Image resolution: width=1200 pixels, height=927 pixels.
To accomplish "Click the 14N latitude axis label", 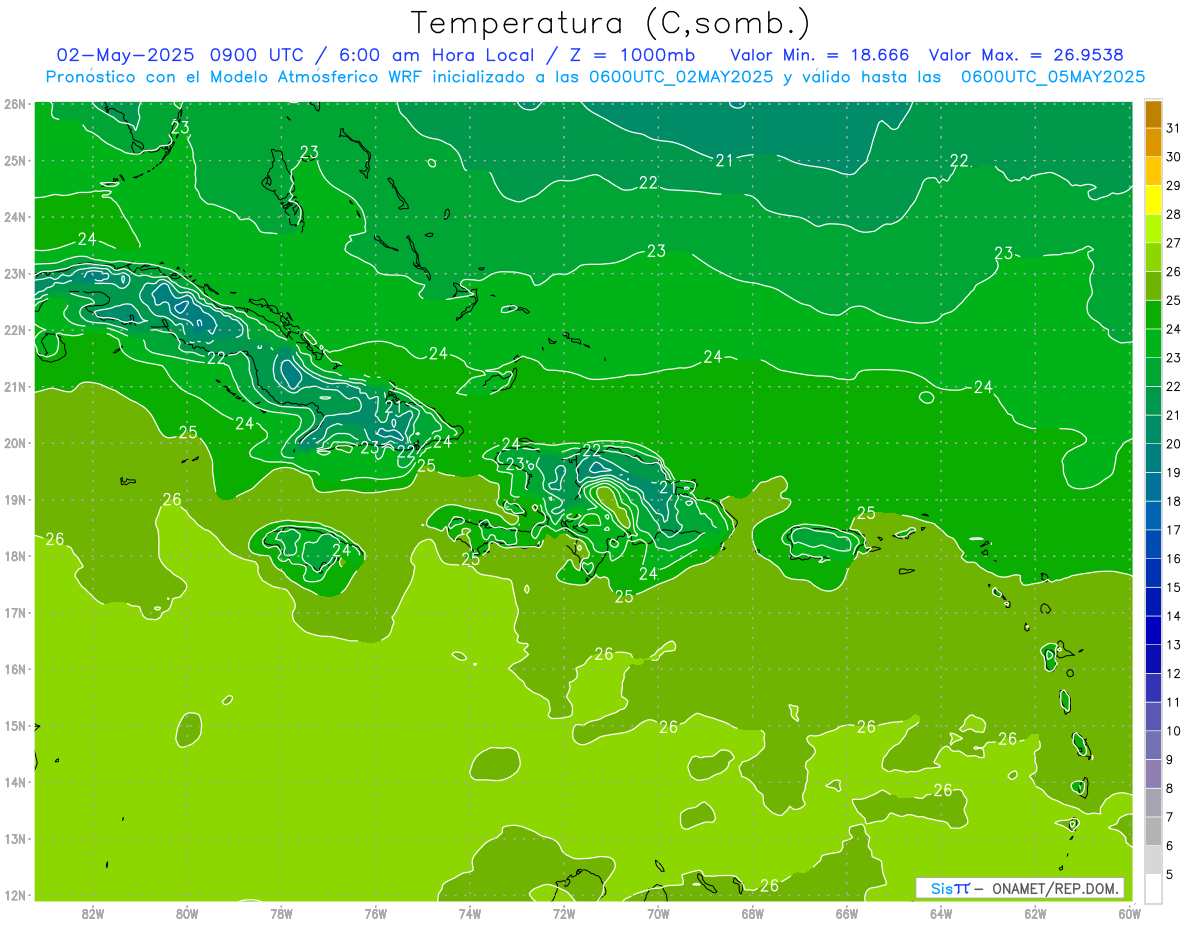I will pyautogui.click(x=14, y=782).
